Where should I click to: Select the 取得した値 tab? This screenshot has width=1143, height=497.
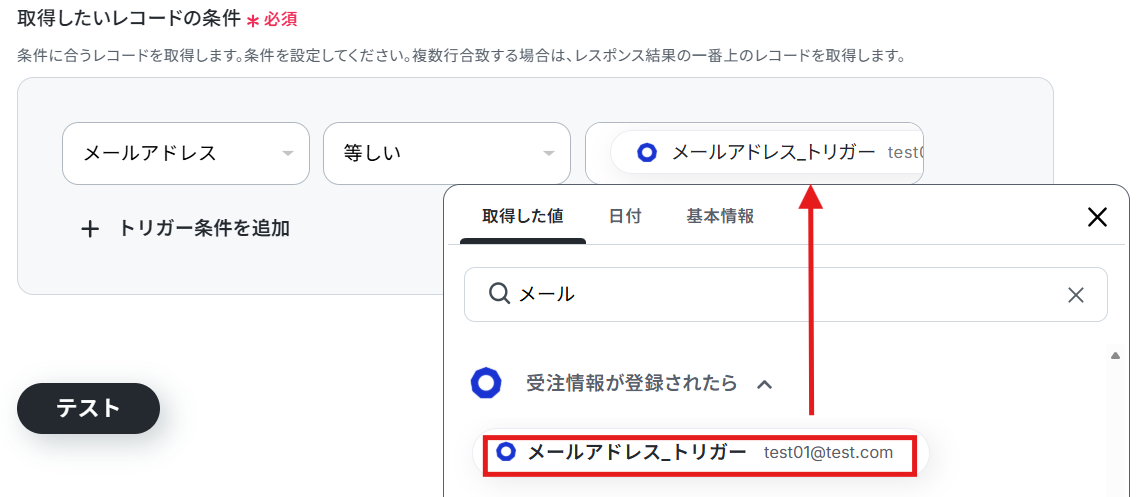523,216
